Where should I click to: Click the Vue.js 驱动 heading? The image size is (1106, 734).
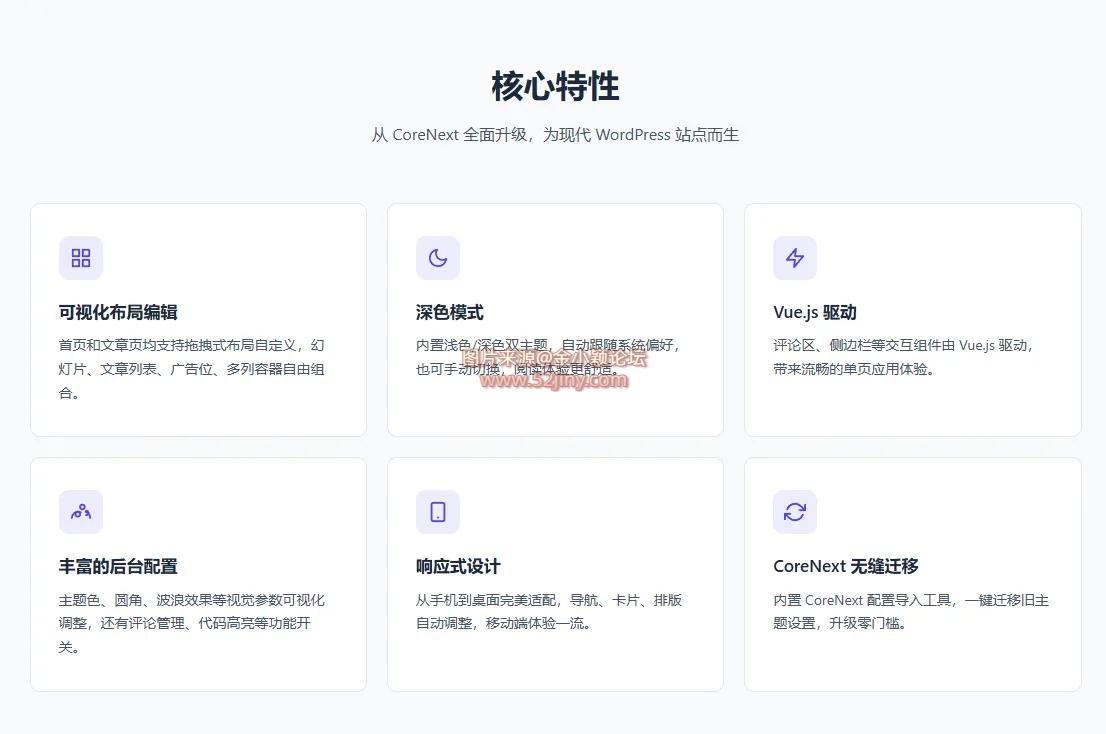click(x=815, y=312)
